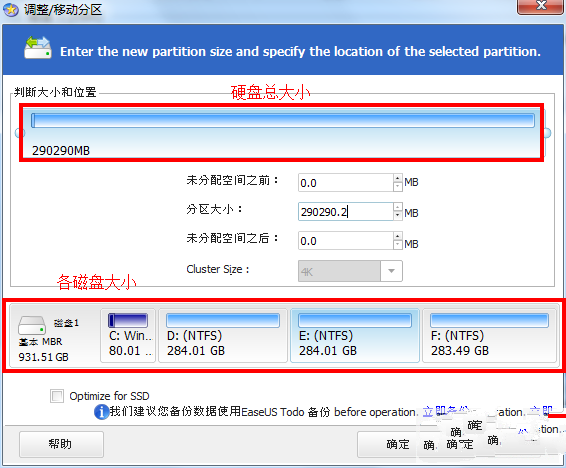Select the F: (NTFS) 283.49 GB partition
Viewport: 566px width, 468px height.
pos(489,335)
